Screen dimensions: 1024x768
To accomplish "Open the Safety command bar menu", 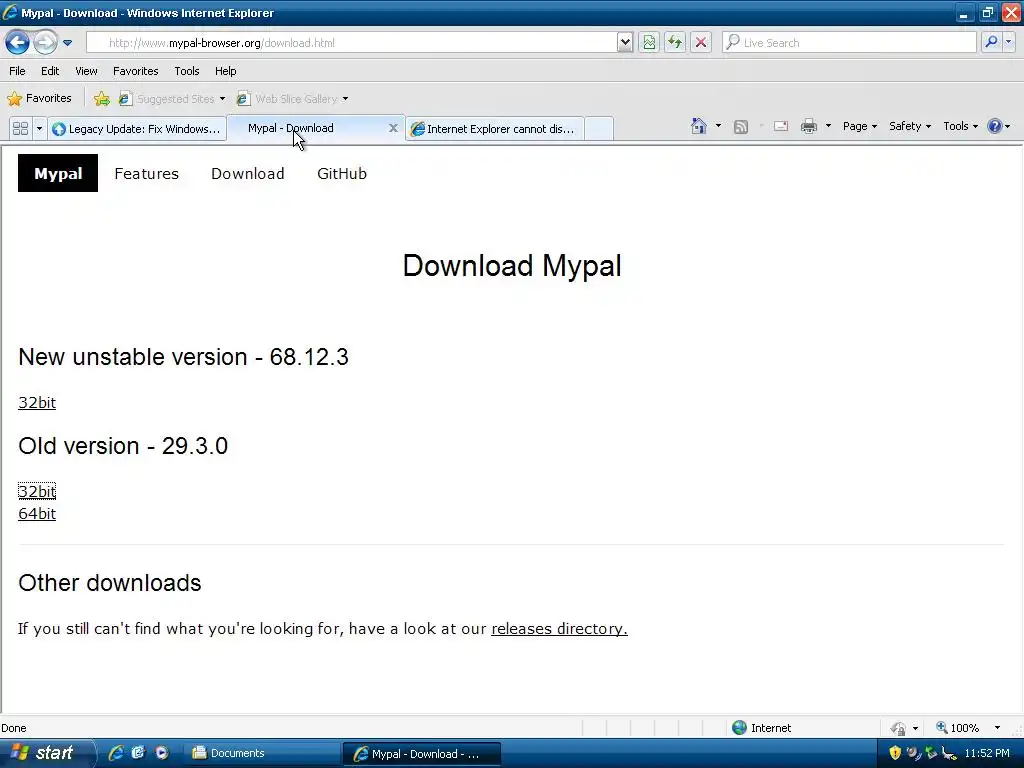I will click(x=910, y=126).
